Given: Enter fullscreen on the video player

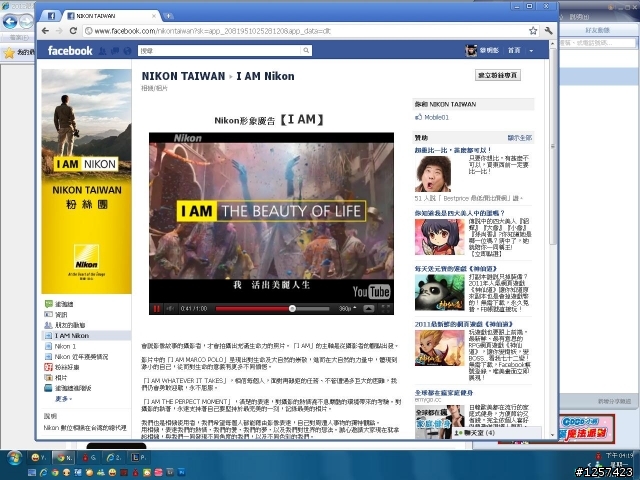Looking at the screenshot, I should (385, 309).
